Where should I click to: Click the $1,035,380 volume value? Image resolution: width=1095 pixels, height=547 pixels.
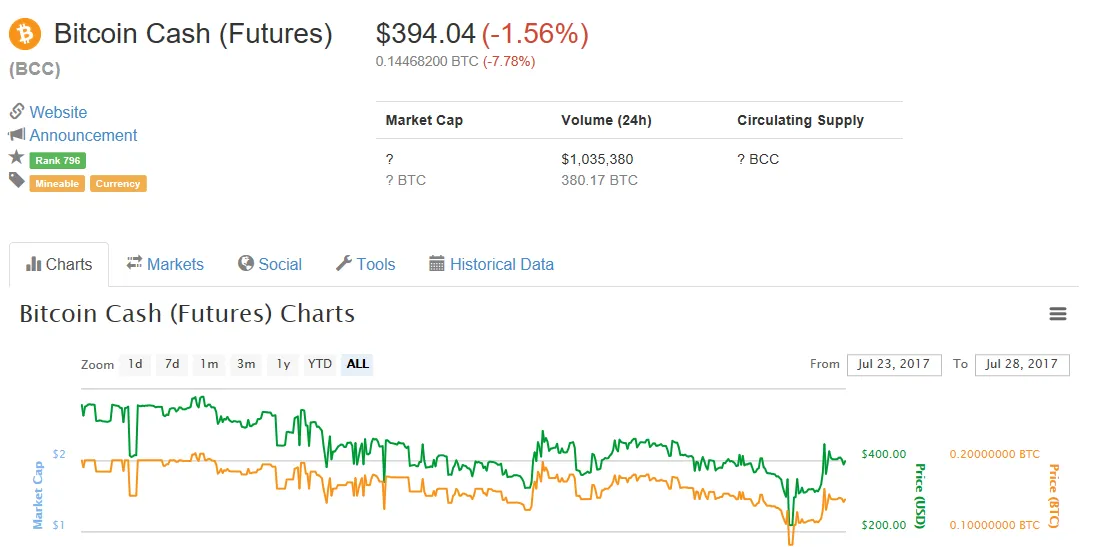click(x=597, y=159)
